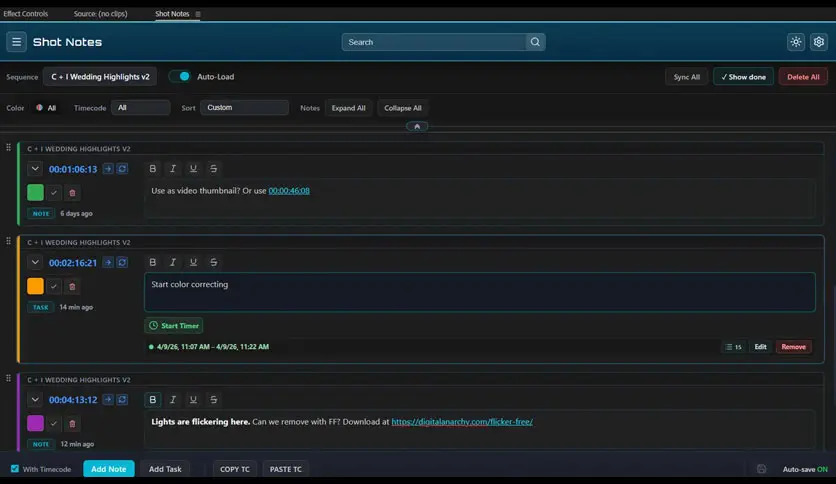Strikethrough icon in the 00:02:16:21 task

point(213,262)
